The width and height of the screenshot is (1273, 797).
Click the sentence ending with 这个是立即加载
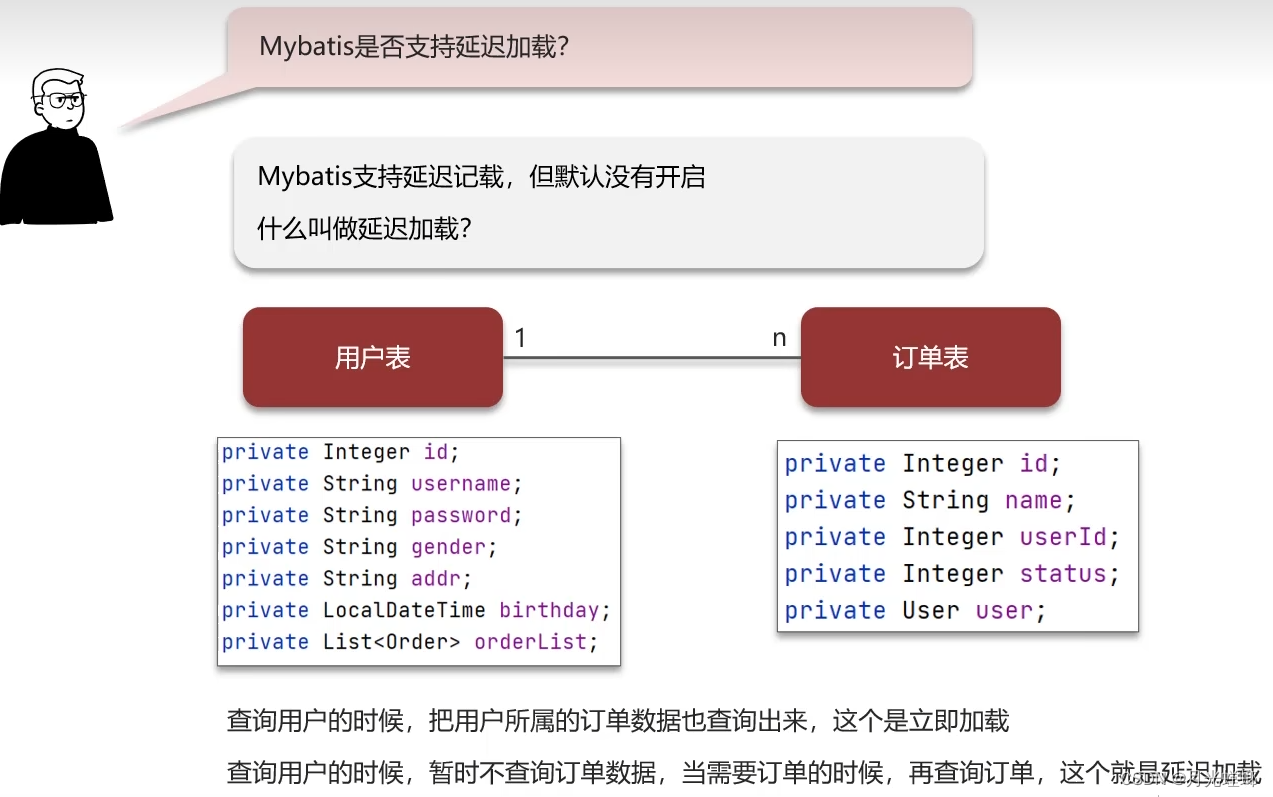point(618,720)
